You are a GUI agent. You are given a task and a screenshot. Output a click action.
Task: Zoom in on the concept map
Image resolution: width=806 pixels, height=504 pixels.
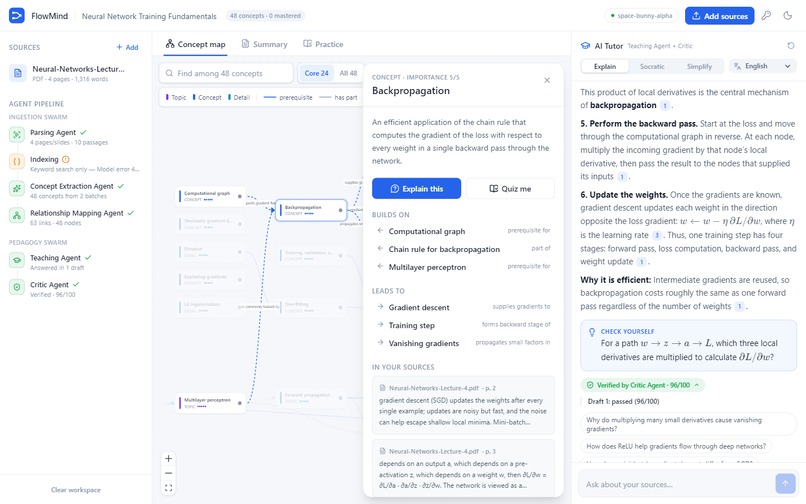168,458
